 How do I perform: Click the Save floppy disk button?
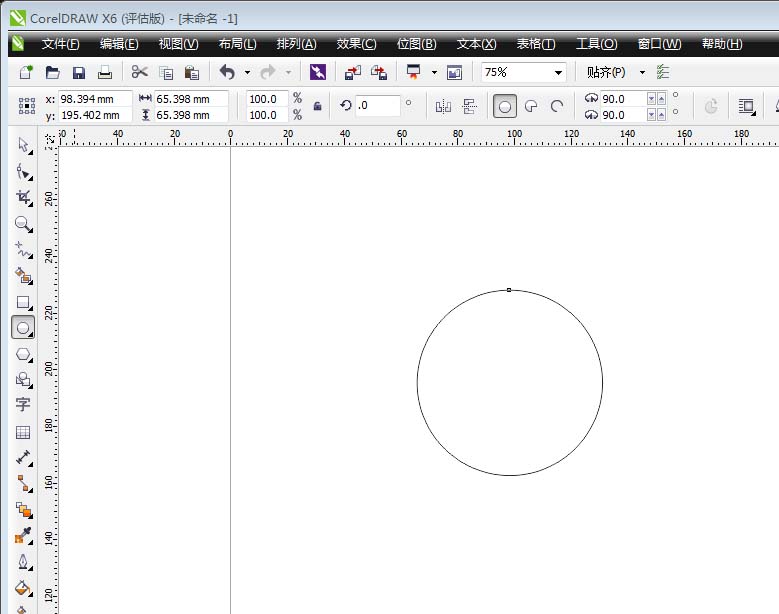(x=78, y=72)
